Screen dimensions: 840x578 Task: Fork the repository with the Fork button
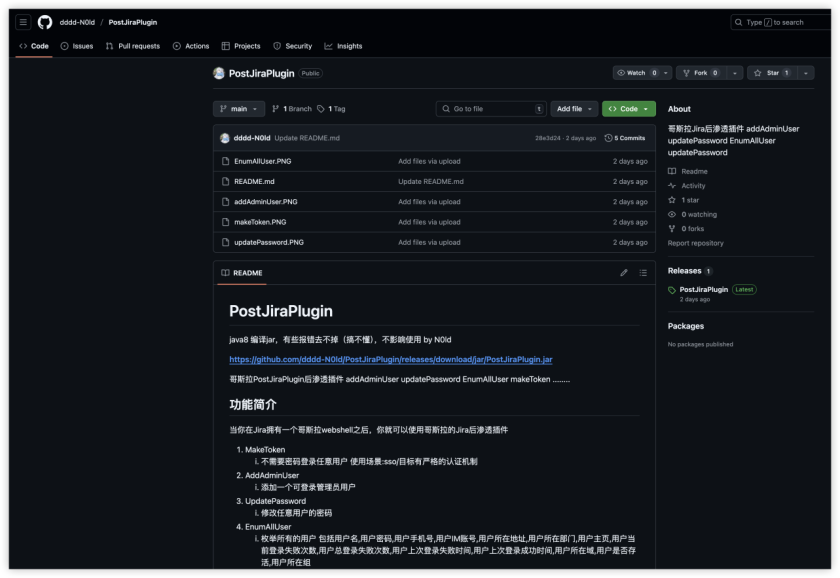coord(701,73)
